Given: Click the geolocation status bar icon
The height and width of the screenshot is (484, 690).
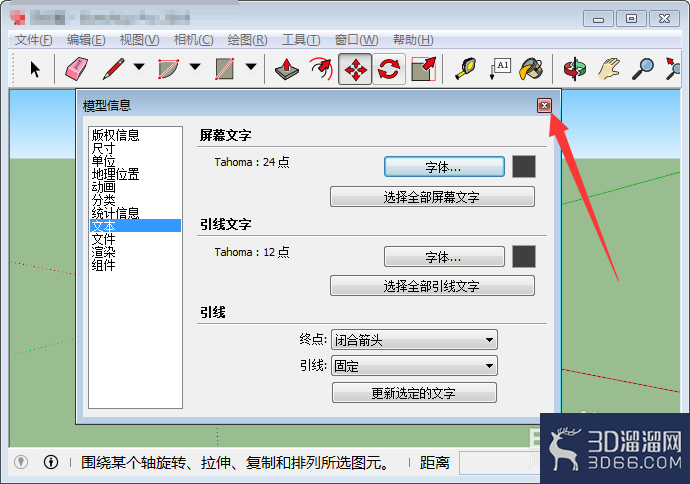Looking at the screenshot, I should [21, 462].
